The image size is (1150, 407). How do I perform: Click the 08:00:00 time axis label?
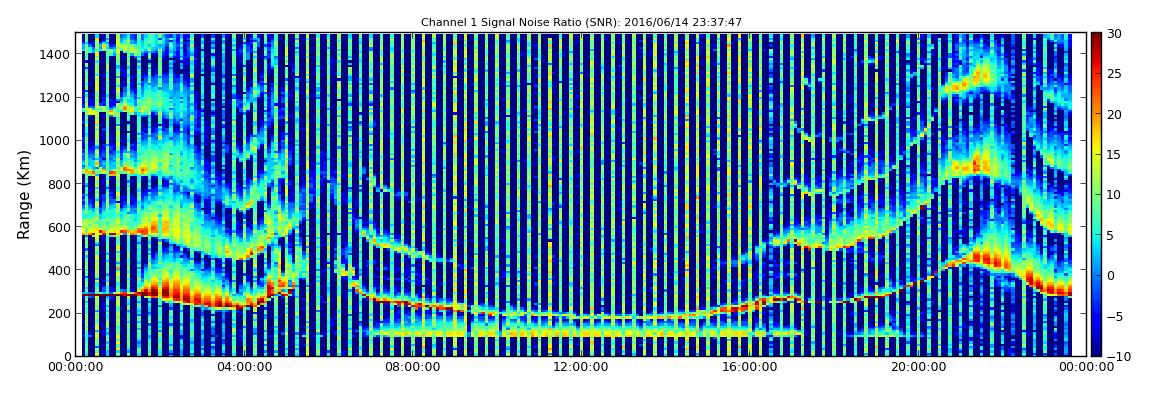click(411, 368)
